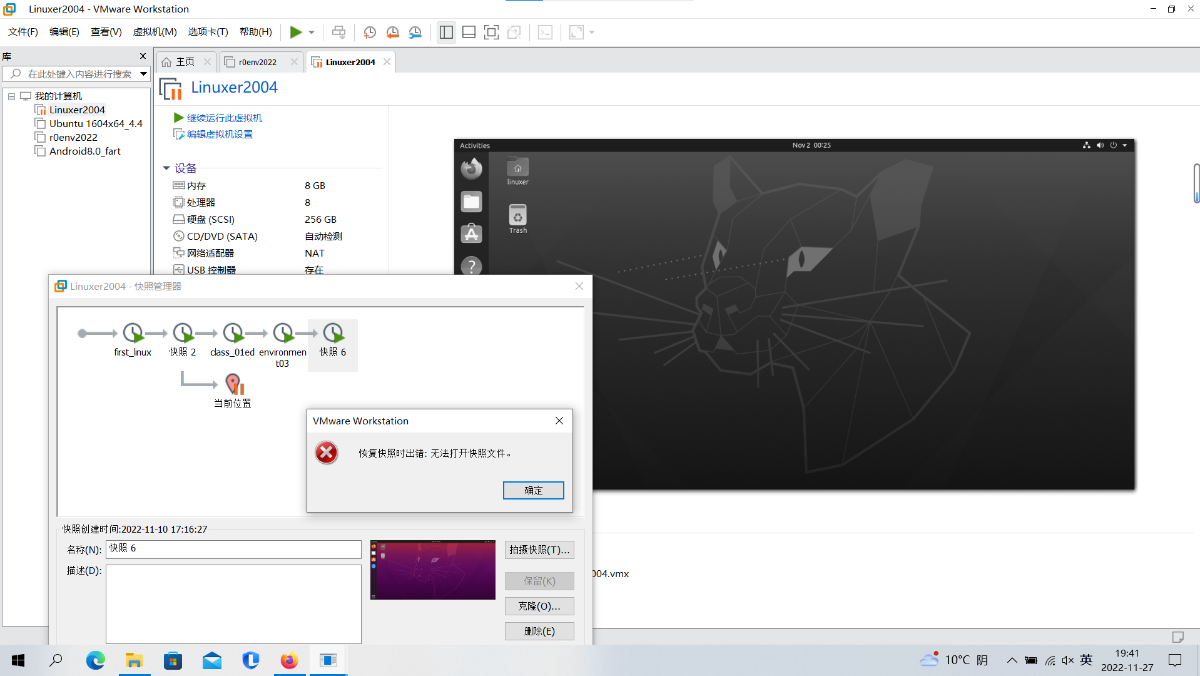Switch to the r0env2022 tab
The width and height of the screenshot is (1200, 676).
[x=257, y=62]
